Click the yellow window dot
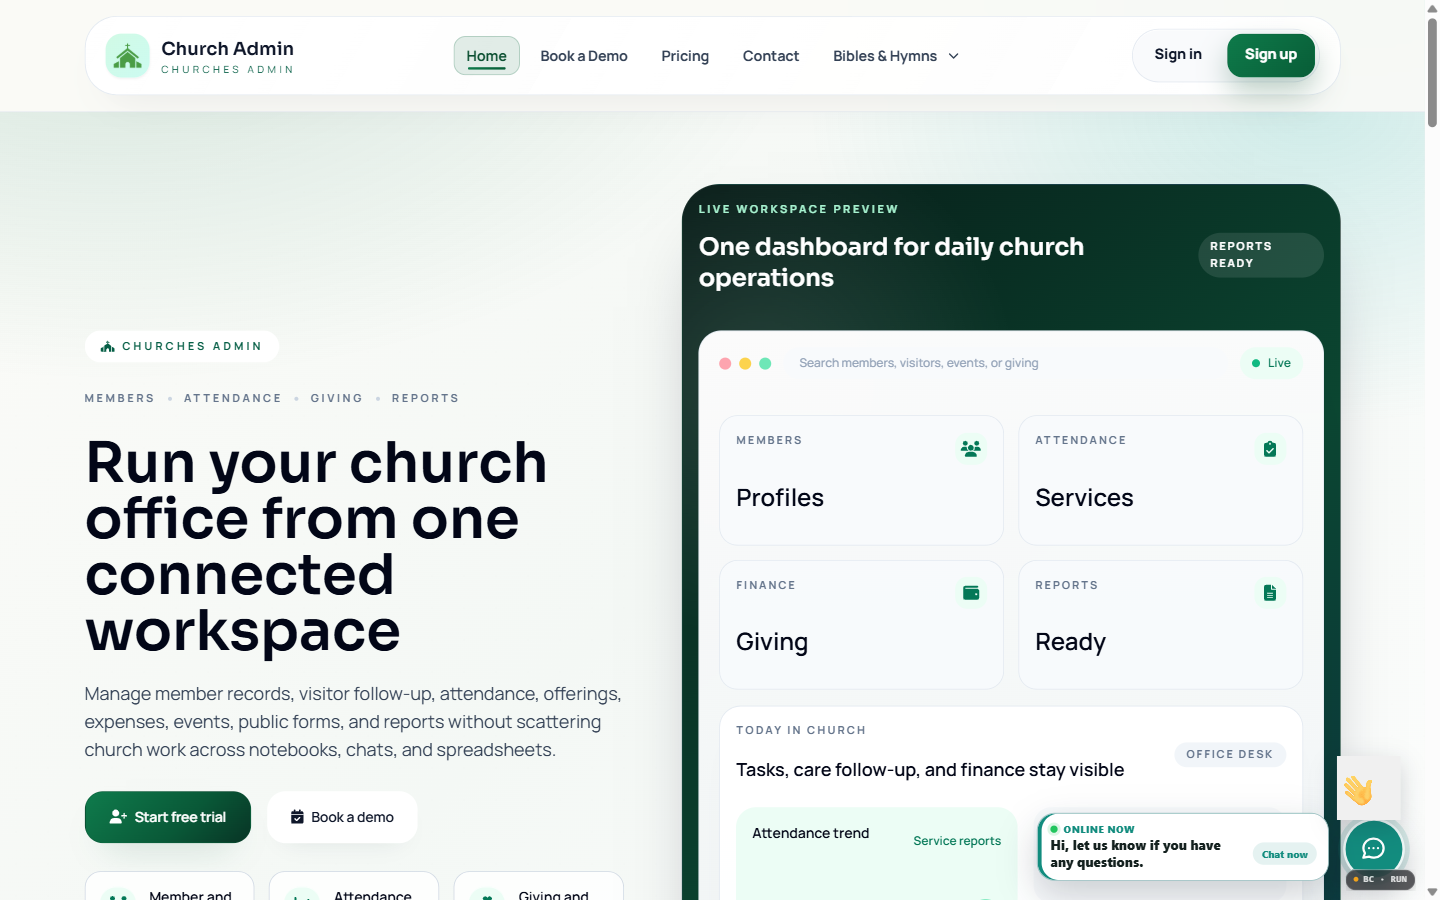The image size is (1440, 900). (745, 363)
